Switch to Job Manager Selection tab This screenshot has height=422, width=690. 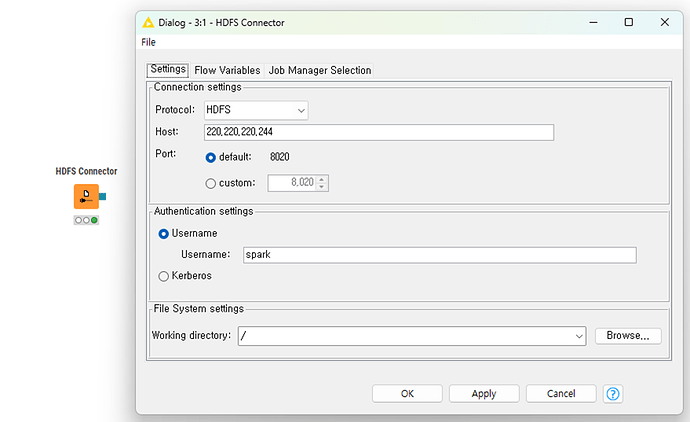(320, 70)
